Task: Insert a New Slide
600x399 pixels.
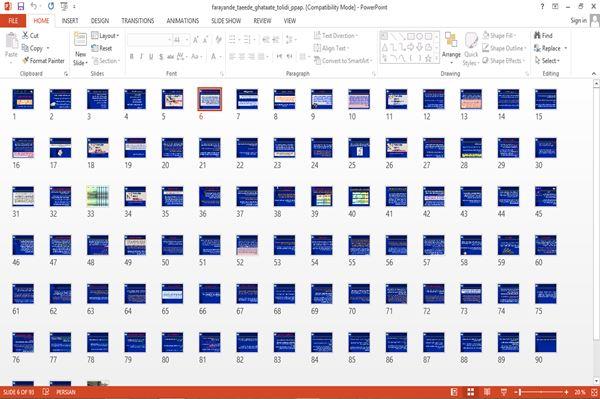Action: point(80,49)
